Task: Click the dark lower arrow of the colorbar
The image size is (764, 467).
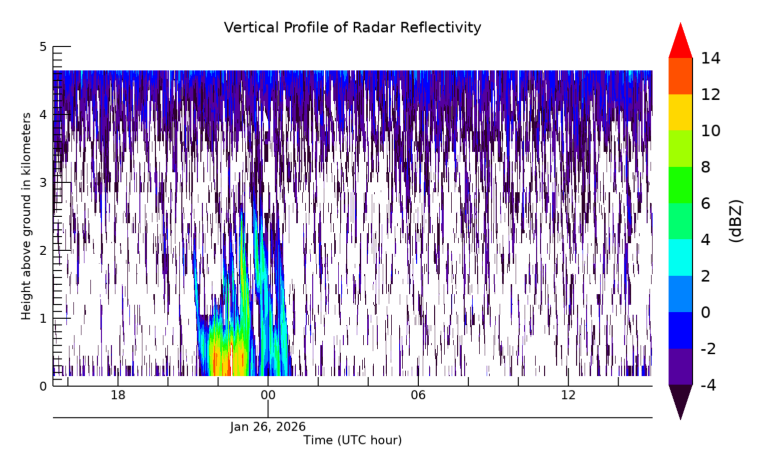Action: point(680,401)
